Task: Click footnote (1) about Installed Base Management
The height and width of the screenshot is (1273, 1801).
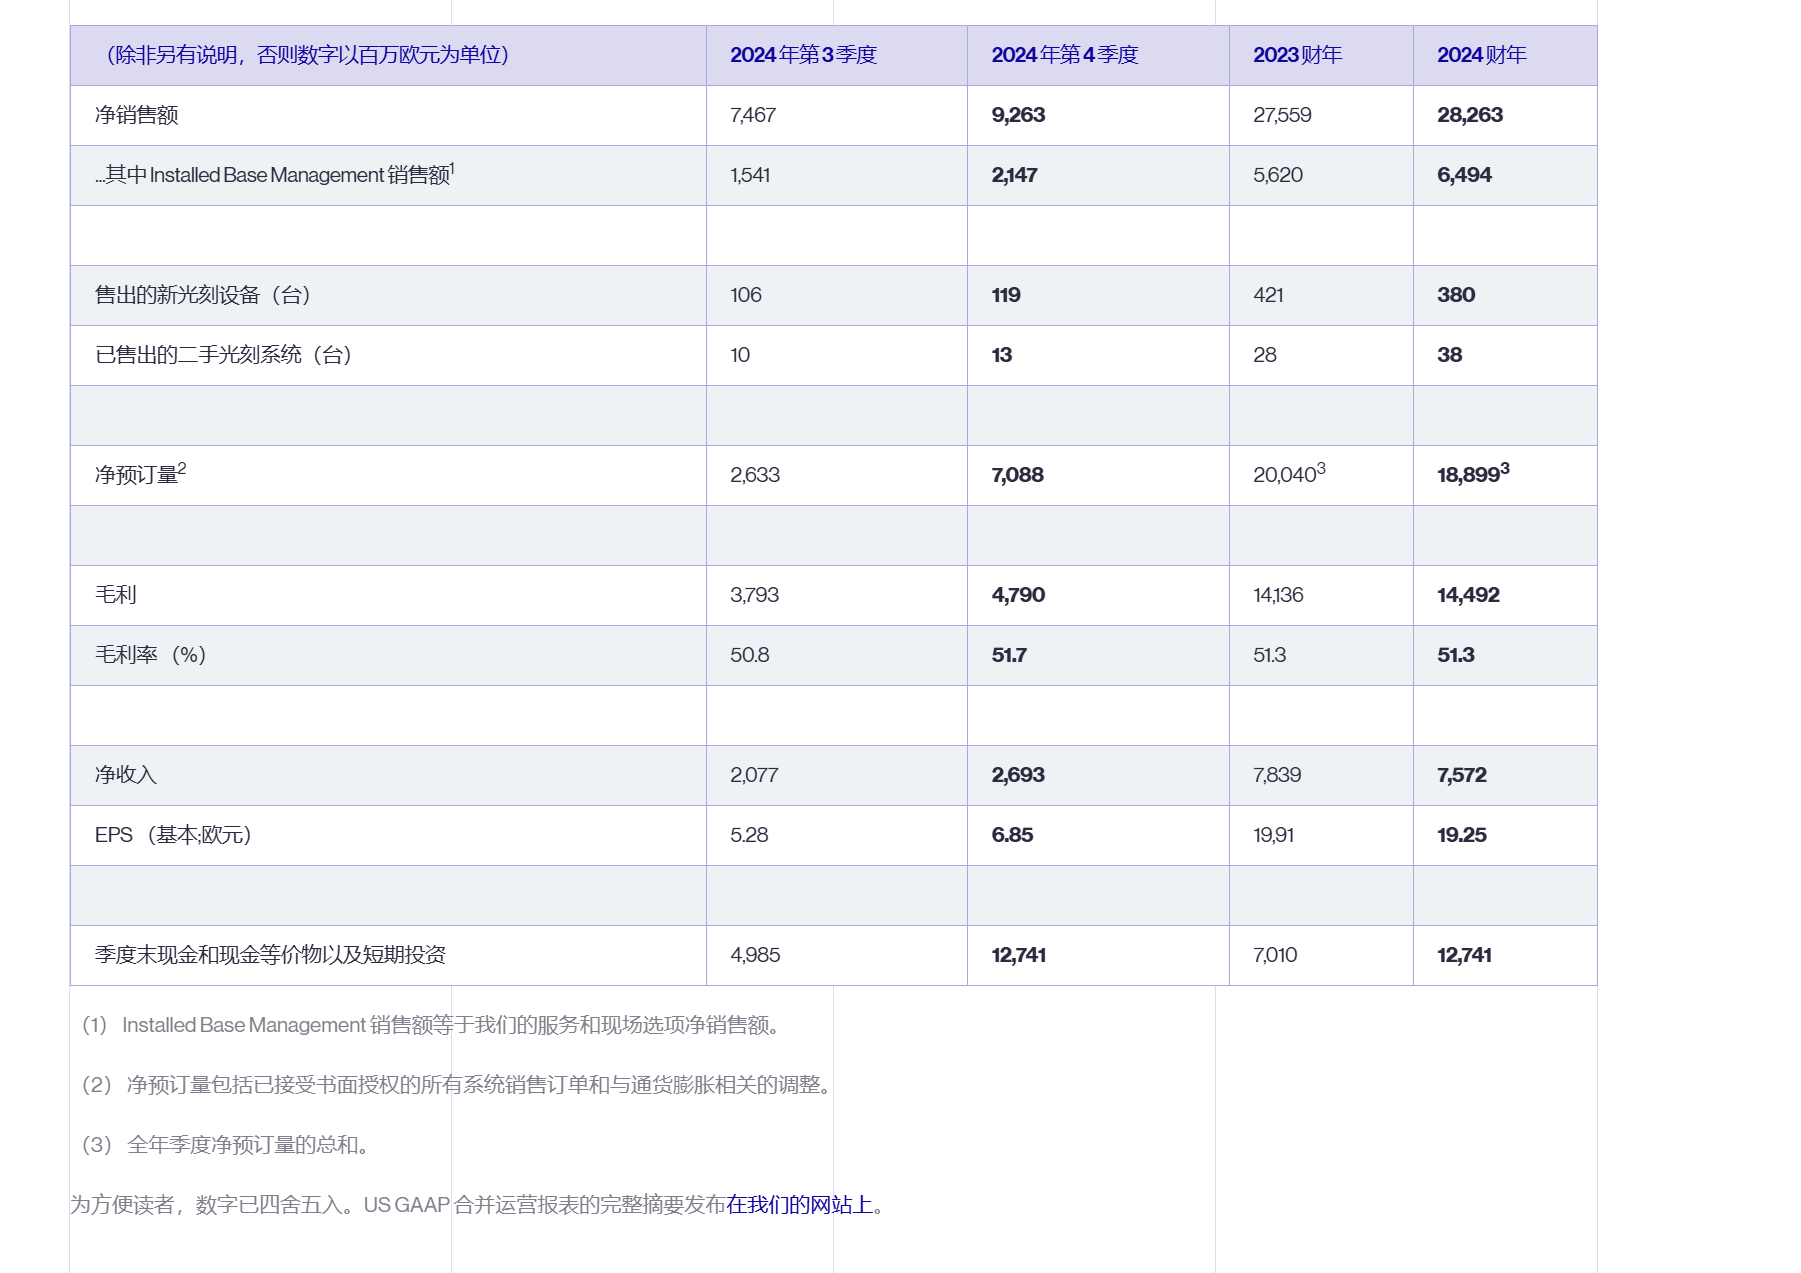Action: coord(434,1025)
